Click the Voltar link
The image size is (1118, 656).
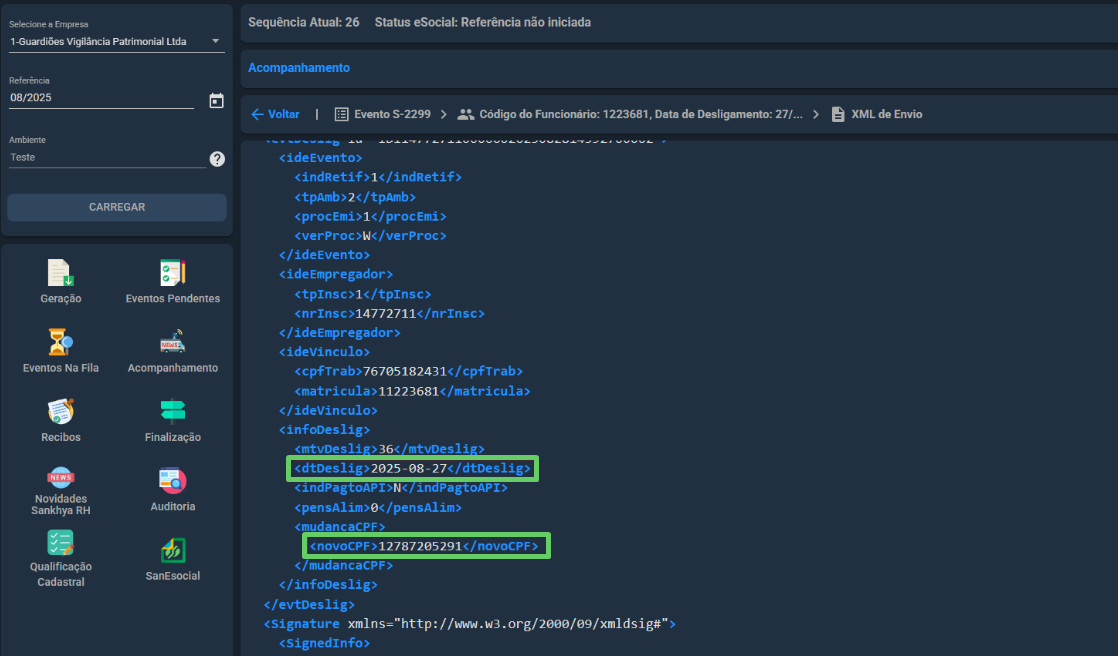284,114
